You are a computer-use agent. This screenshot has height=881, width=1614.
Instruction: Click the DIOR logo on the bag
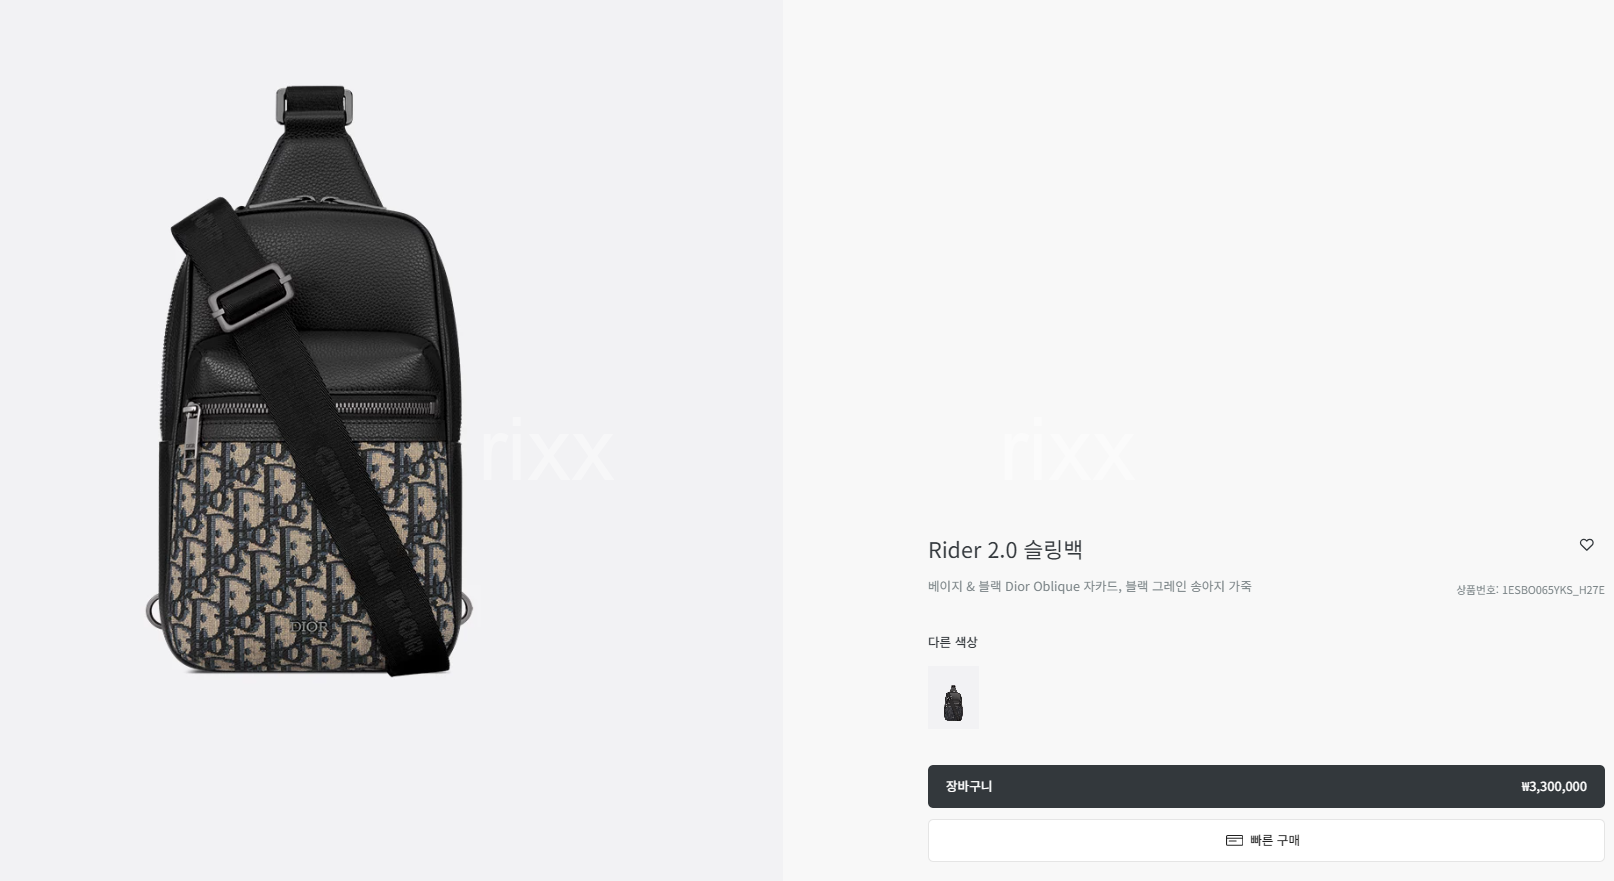(x=309, y=627)
